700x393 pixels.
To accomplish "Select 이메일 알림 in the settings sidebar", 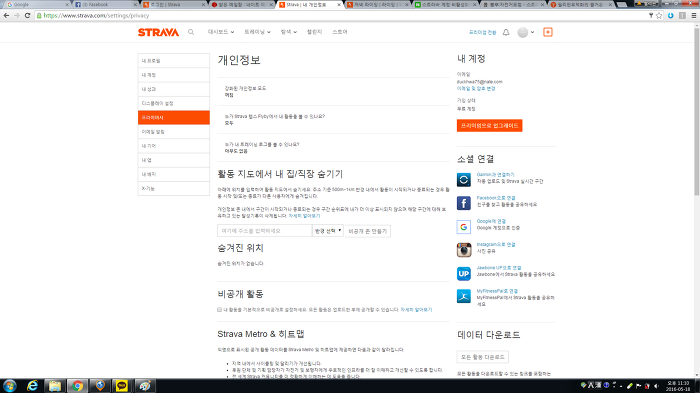I will (x=174, y=132).
